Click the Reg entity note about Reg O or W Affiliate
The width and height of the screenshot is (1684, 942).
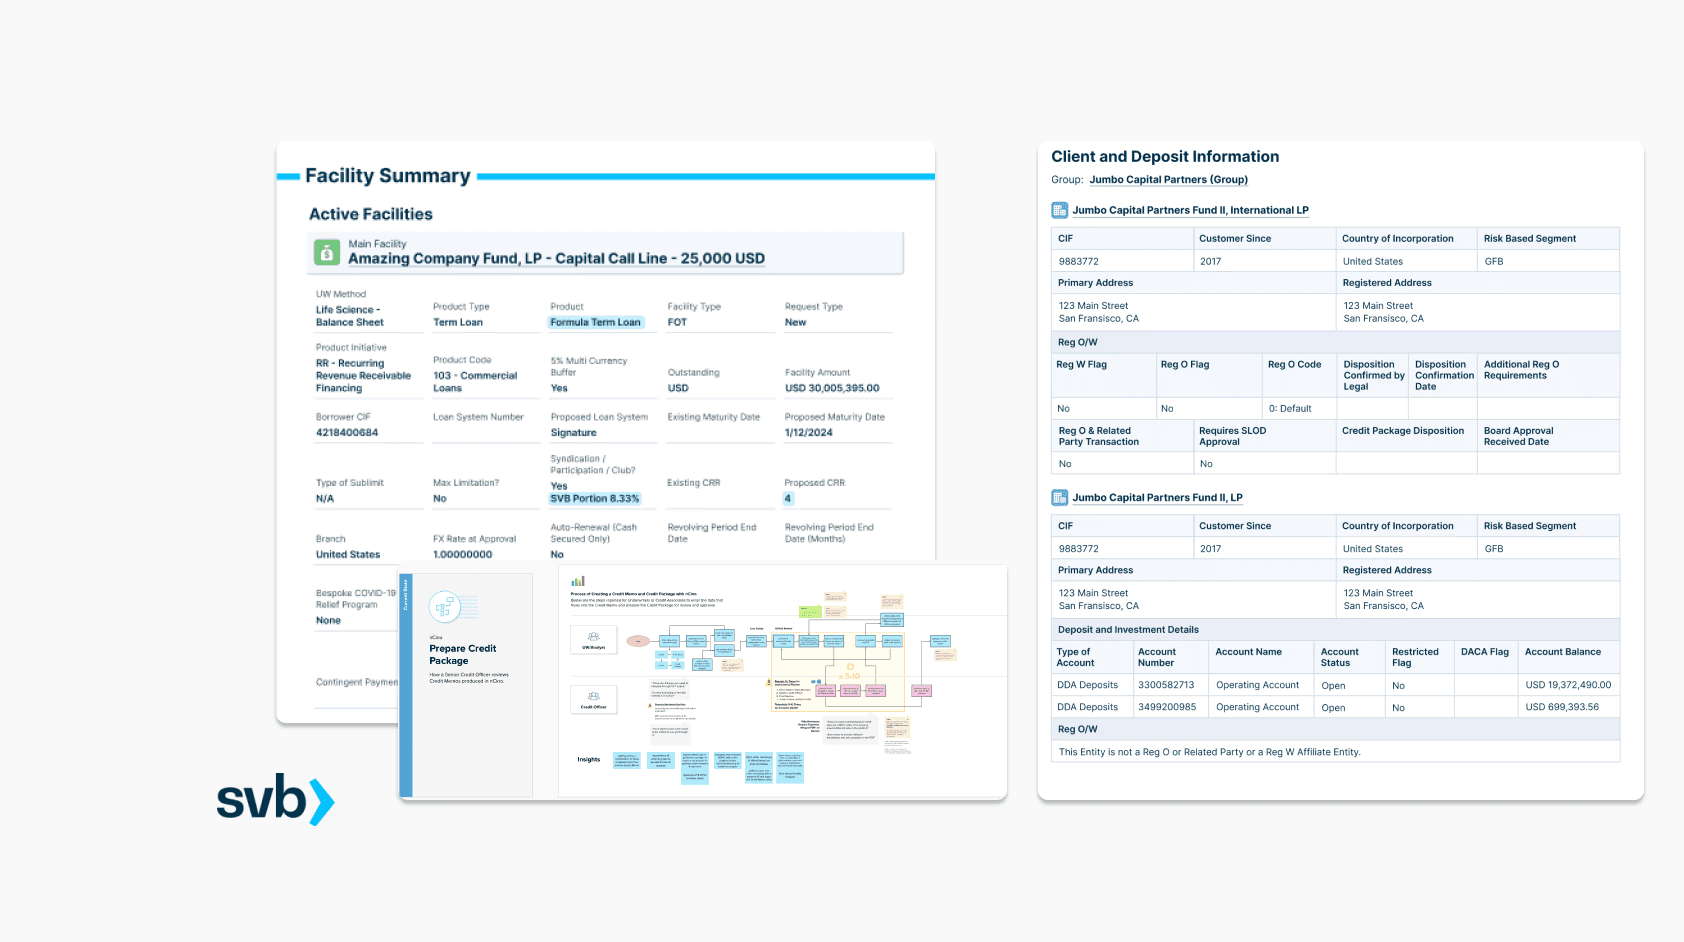click(x=1209, y=752)
